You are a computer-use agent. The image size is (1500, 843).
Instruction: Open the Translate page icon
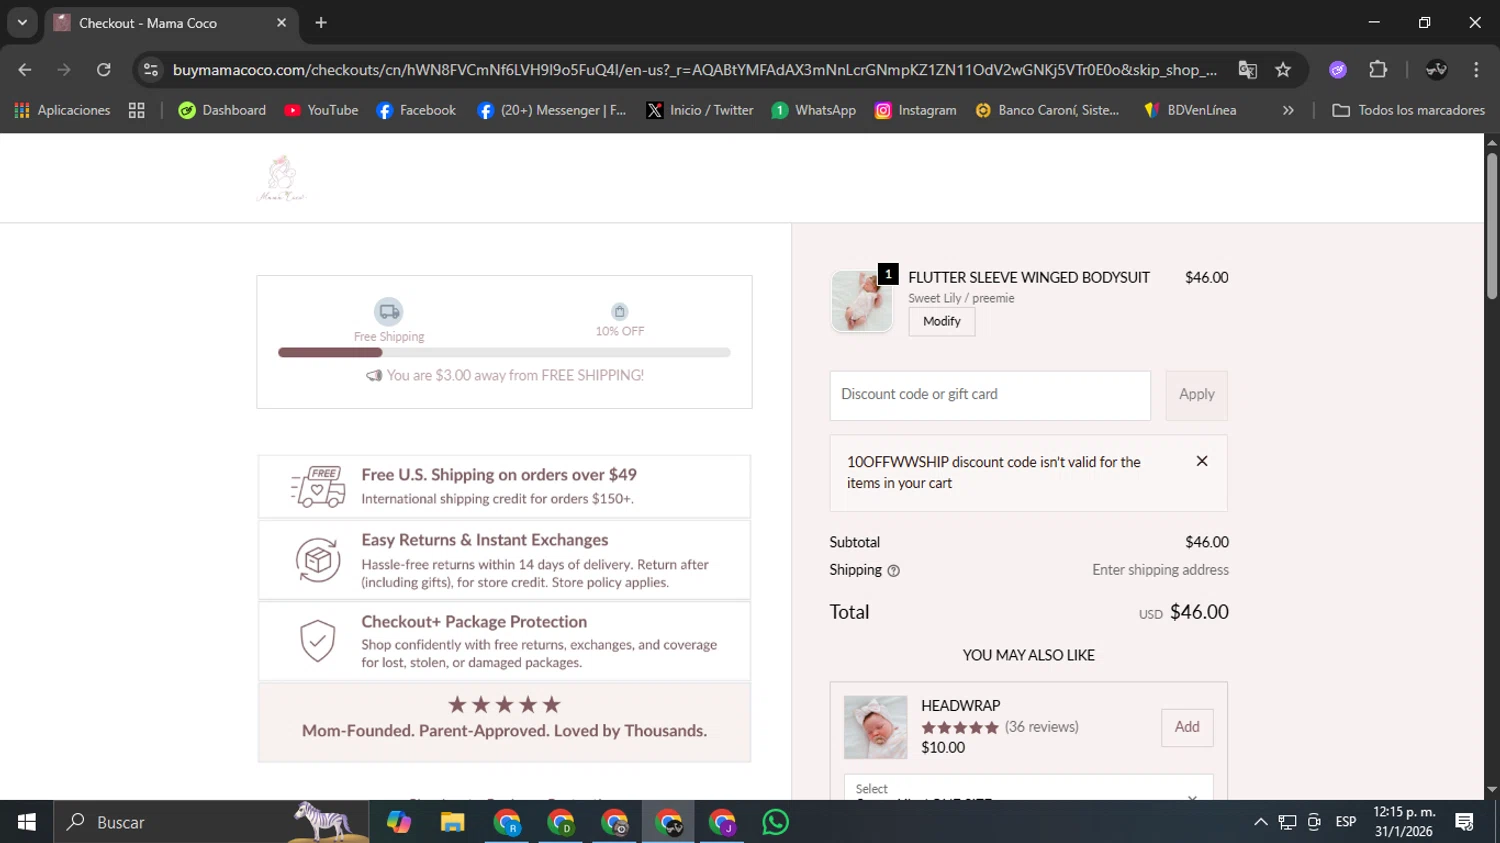click(x=1247, y=69)
